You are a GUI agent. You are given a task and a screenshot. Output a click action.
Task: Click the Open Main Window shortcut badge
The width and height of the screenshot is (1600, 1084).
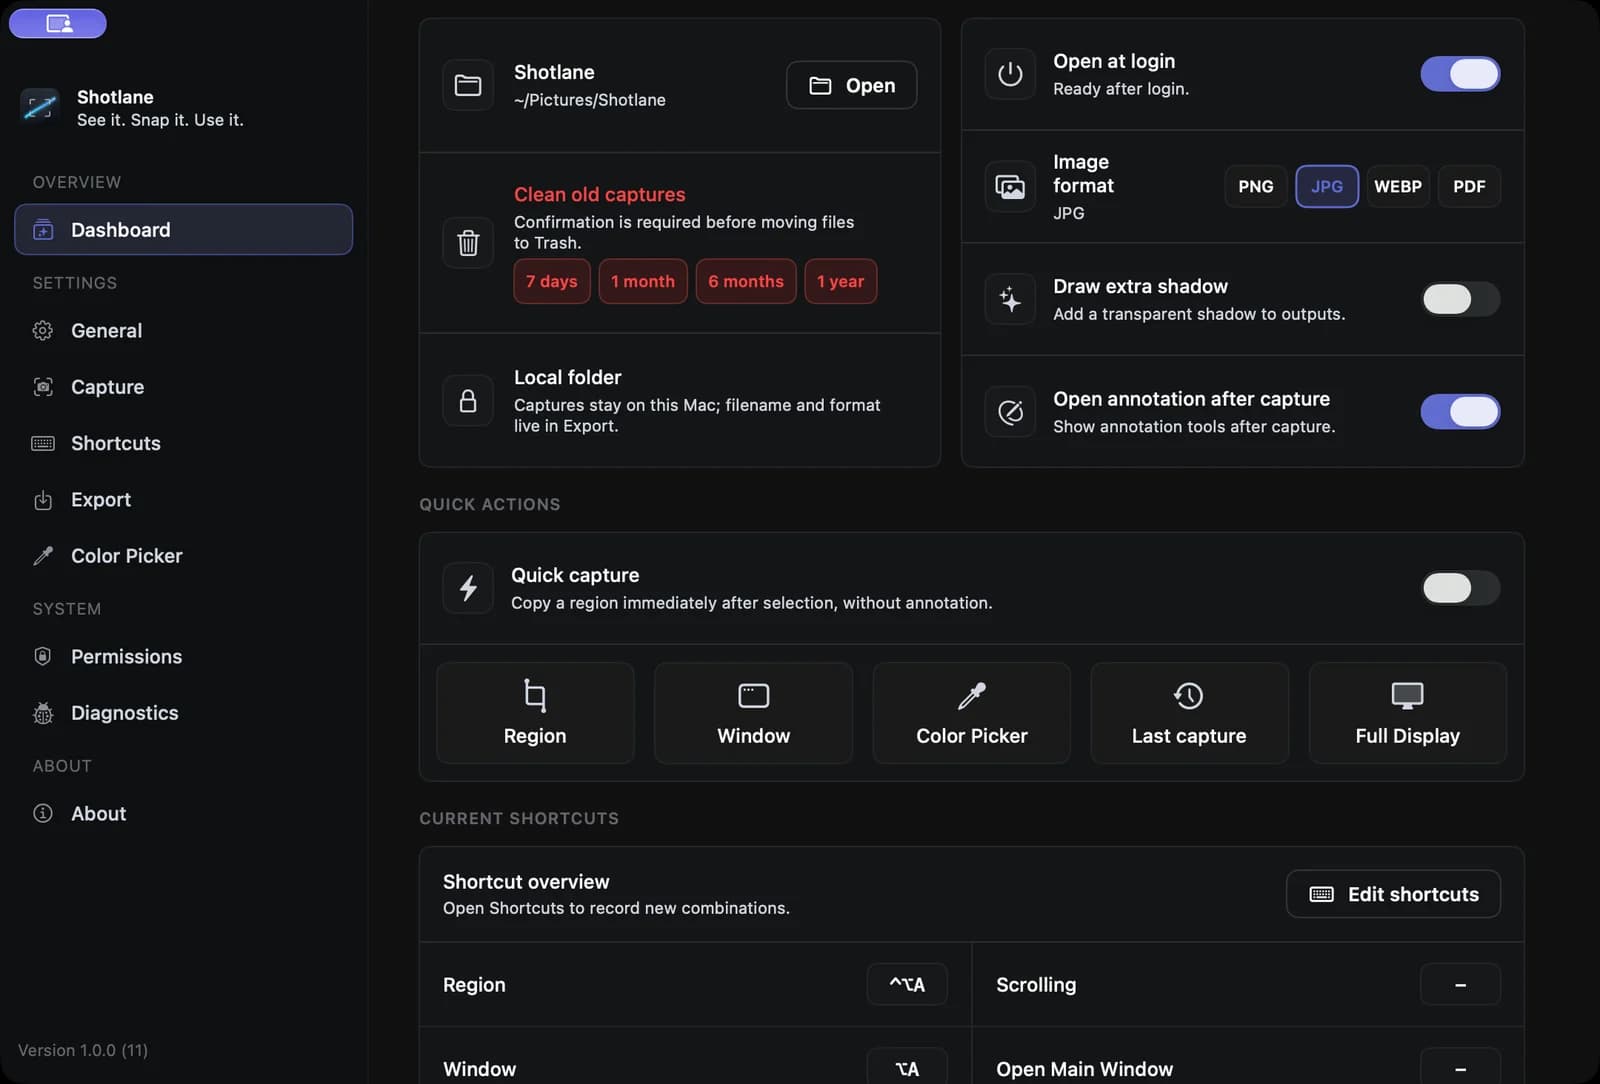coord(1460,1068)
